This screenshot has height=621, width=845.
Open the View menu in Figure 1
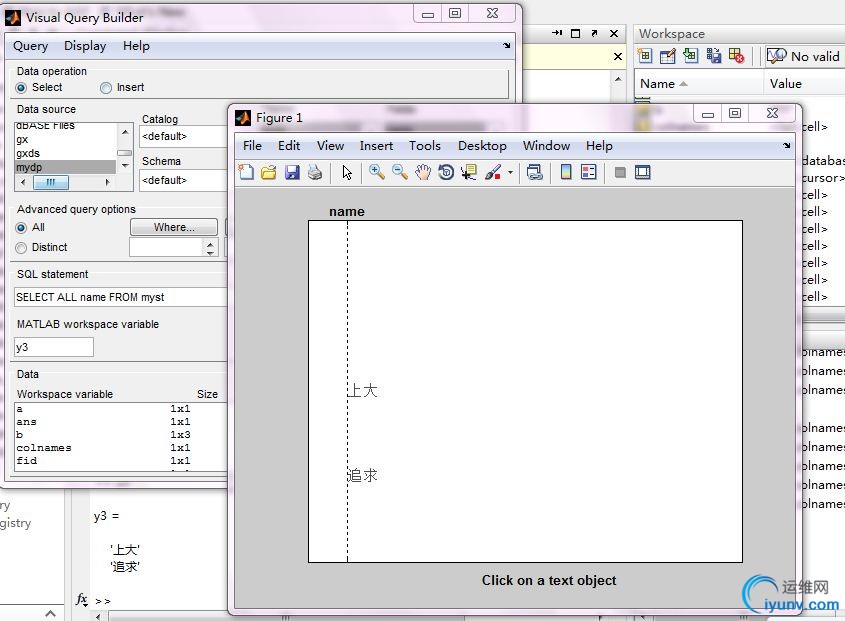(330, 146)
